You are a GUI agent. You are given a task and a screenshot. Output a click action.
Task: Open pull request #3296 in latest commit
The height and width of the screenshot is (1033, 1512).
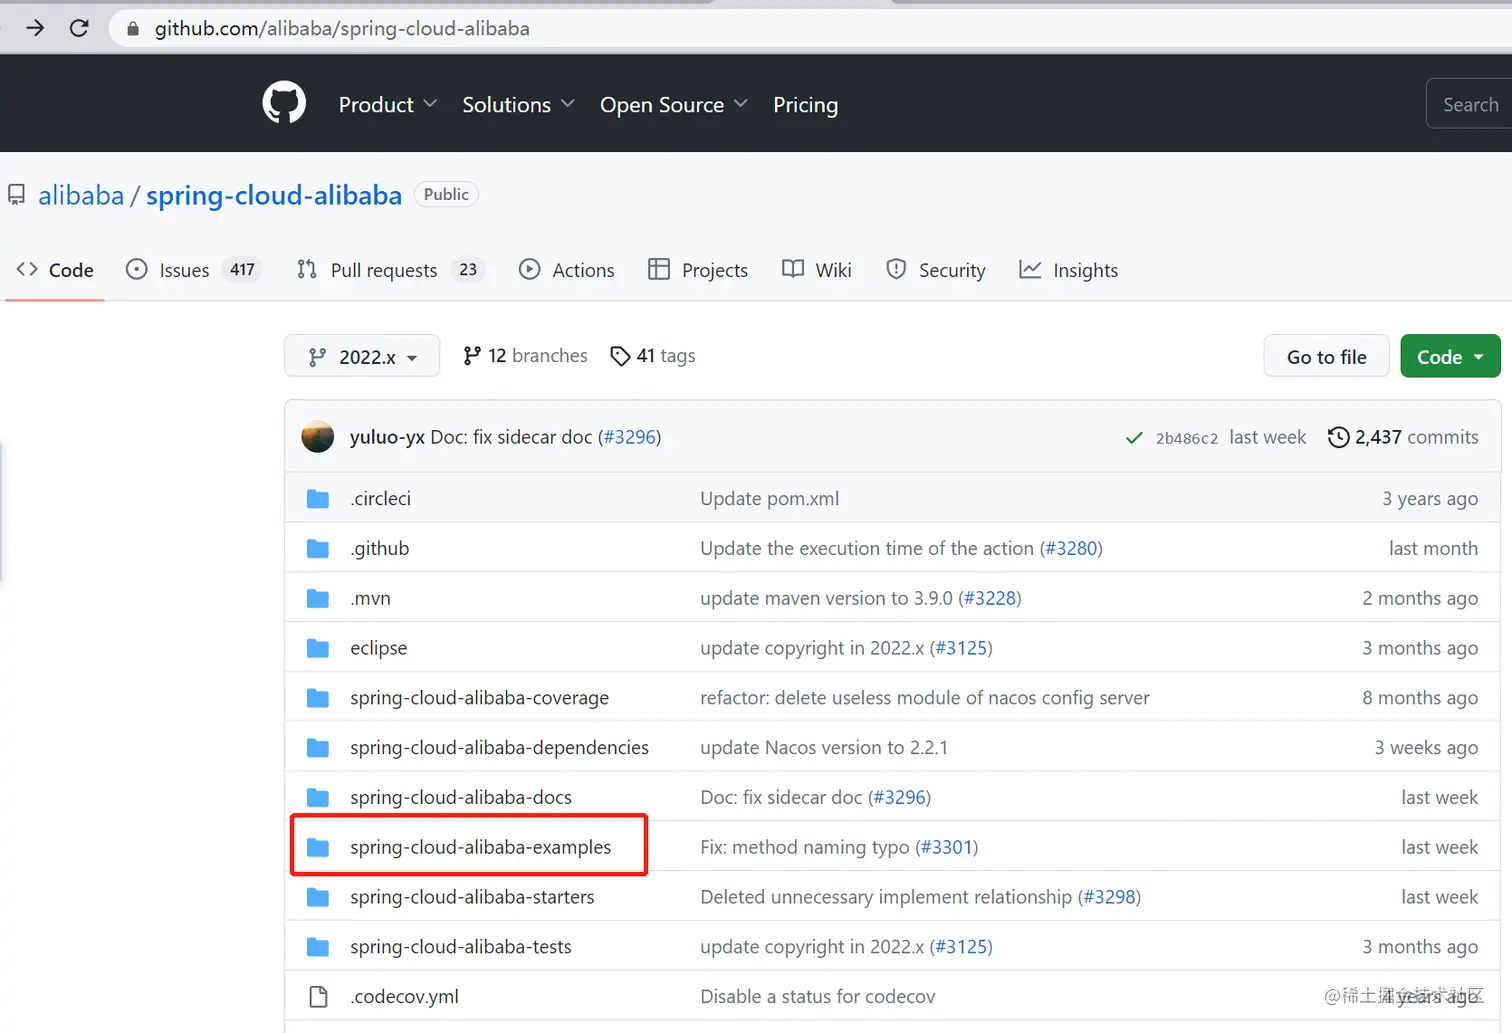[x=630, y=437]
